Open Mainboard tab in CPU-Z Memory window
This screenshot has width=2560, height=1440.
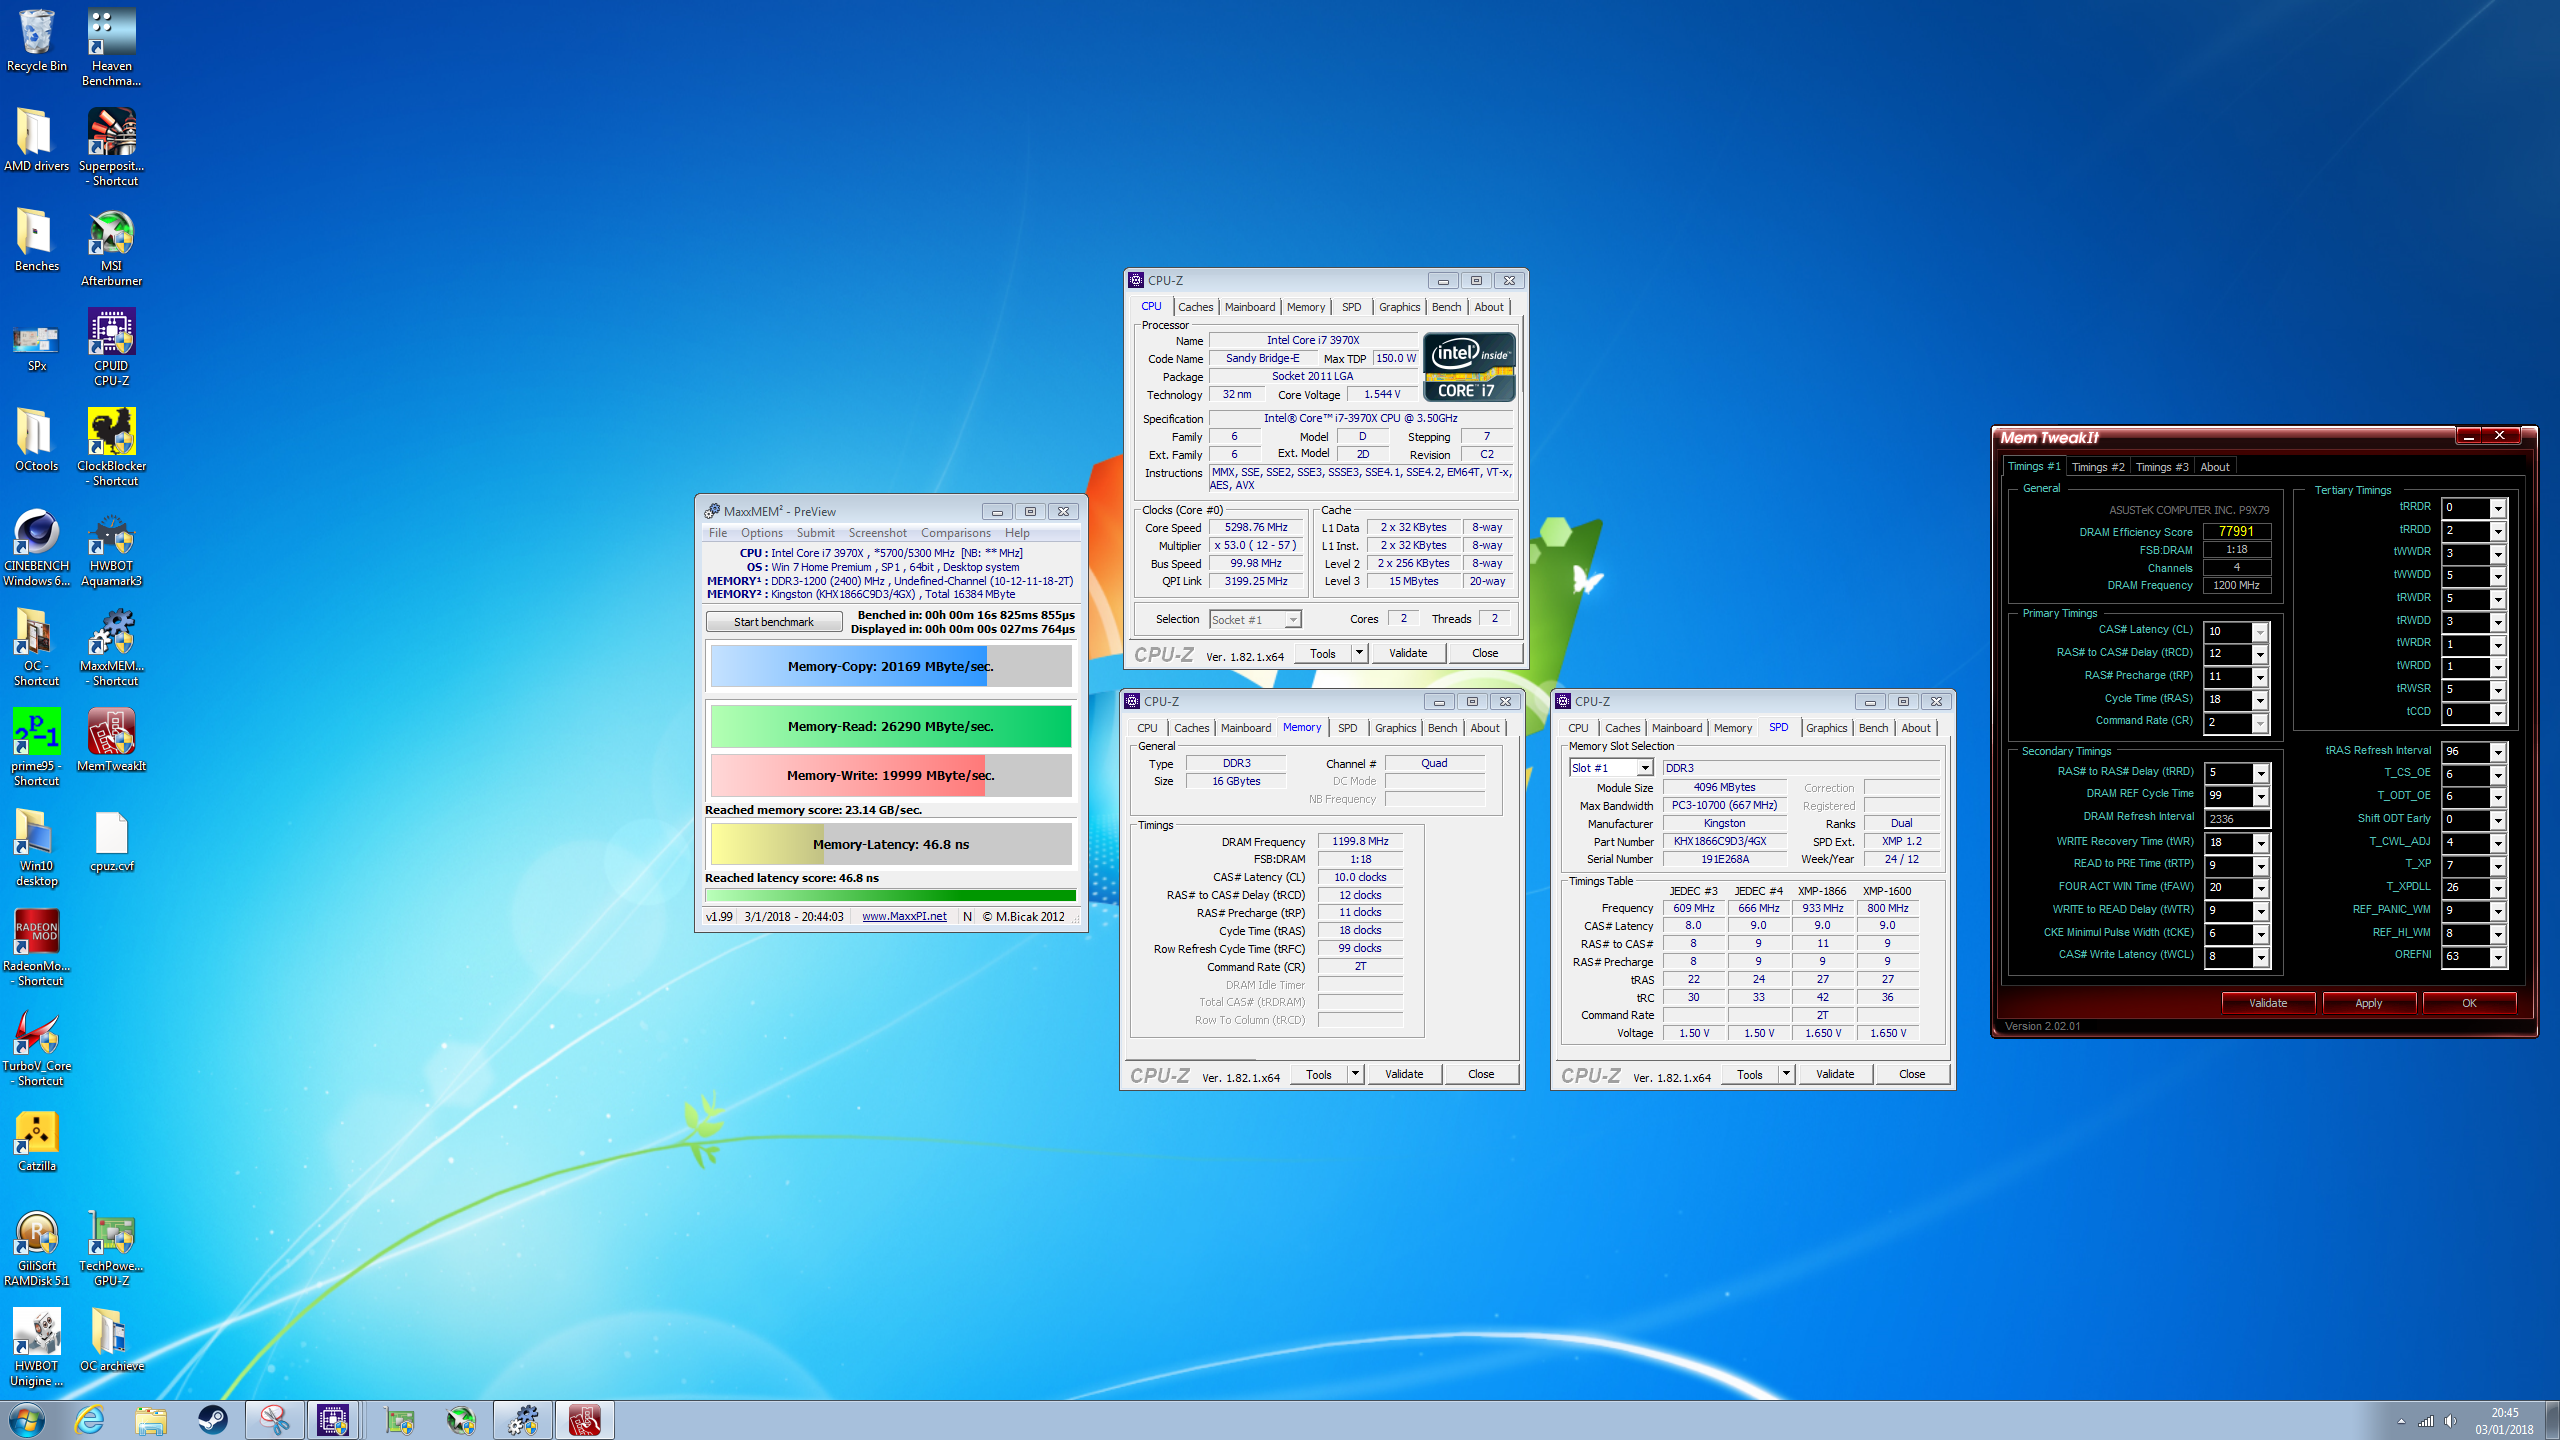point(1245,728)
